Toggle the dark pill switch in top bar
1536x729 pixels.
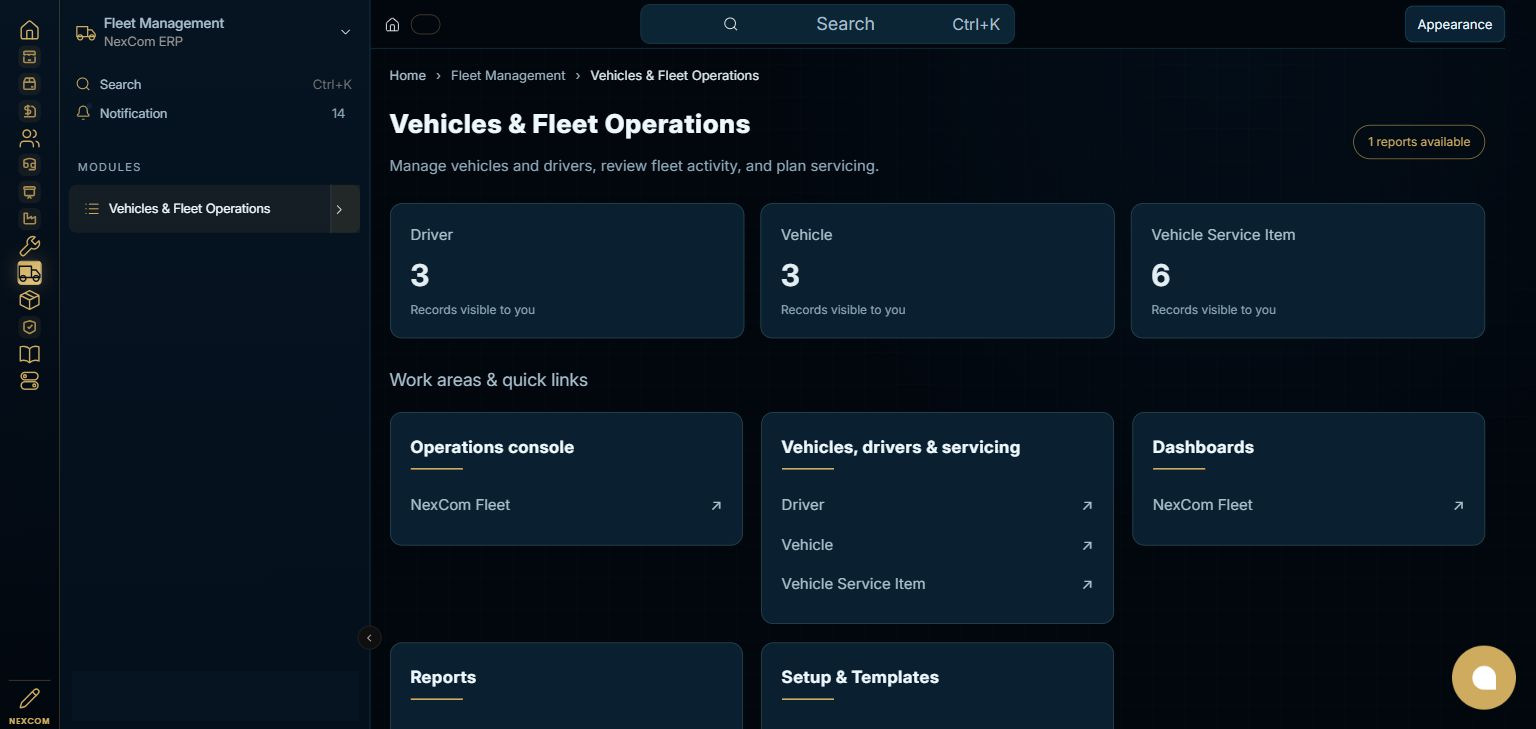[425, 25]
